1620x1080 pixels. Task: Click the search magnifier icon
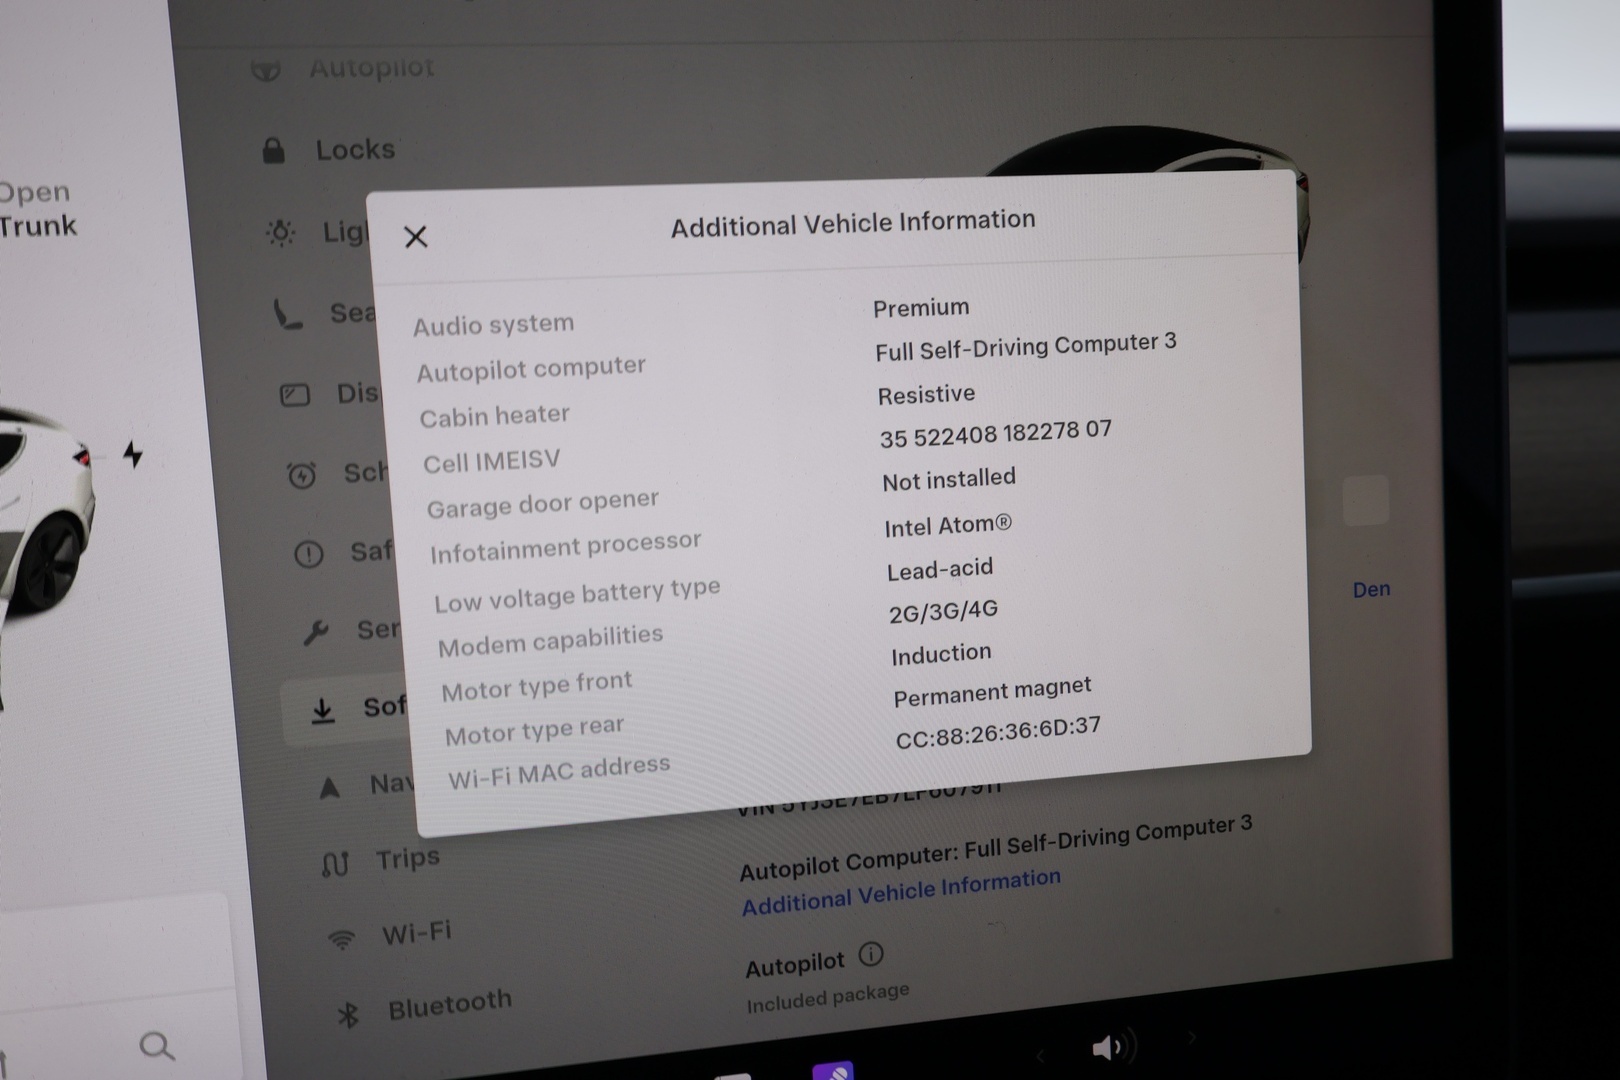[x=156, y=1046]
